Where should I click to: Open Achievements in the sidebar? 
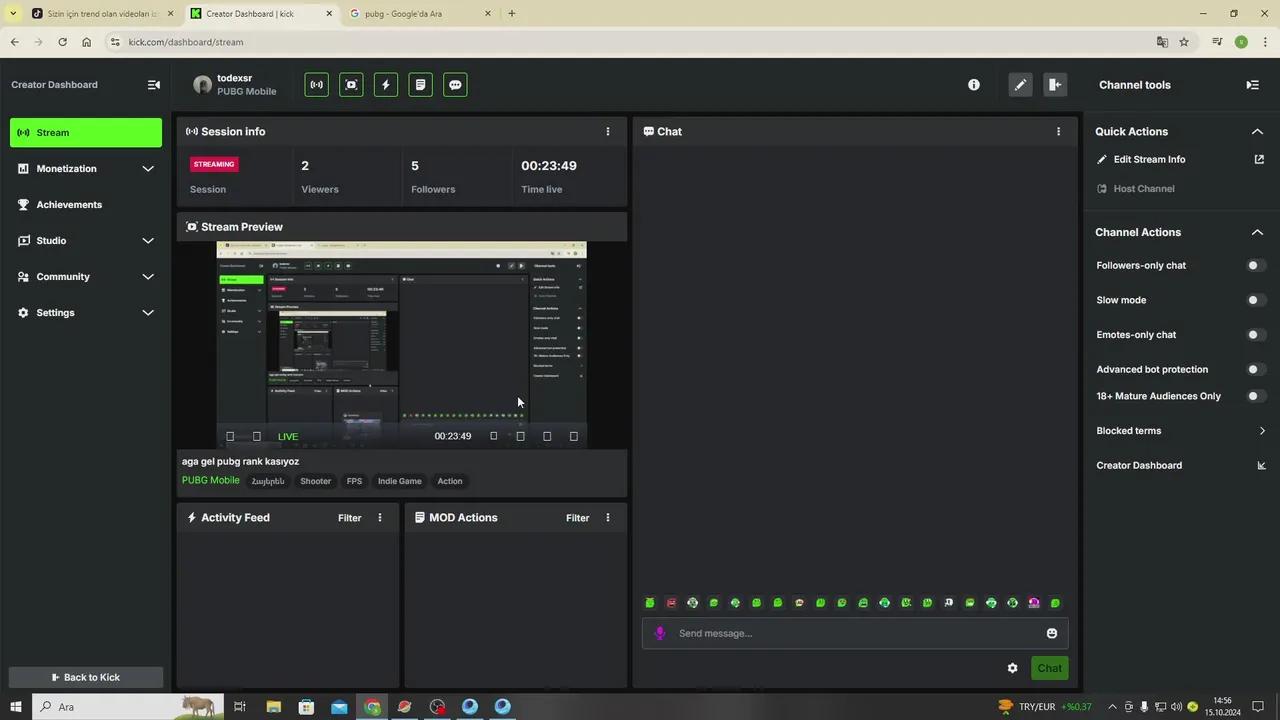click(69, 205)
